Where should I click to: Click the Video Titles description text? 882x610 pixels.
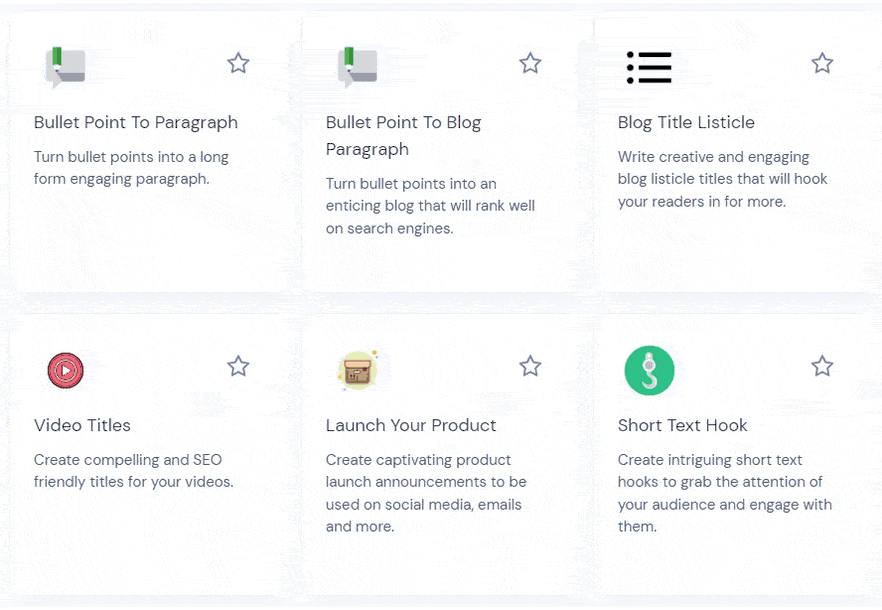(x=133, y=471)
